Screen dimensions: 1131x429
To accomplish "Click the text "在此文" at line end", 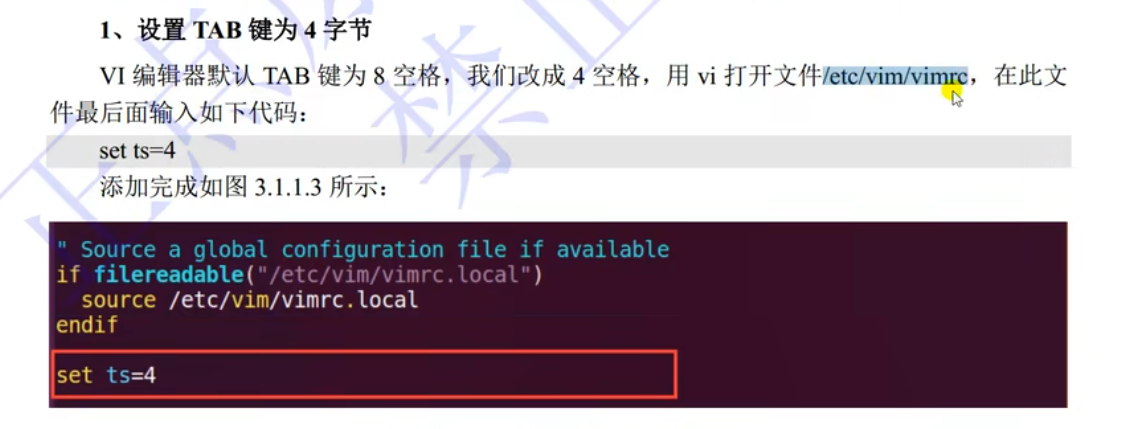I will (1030, 76).
